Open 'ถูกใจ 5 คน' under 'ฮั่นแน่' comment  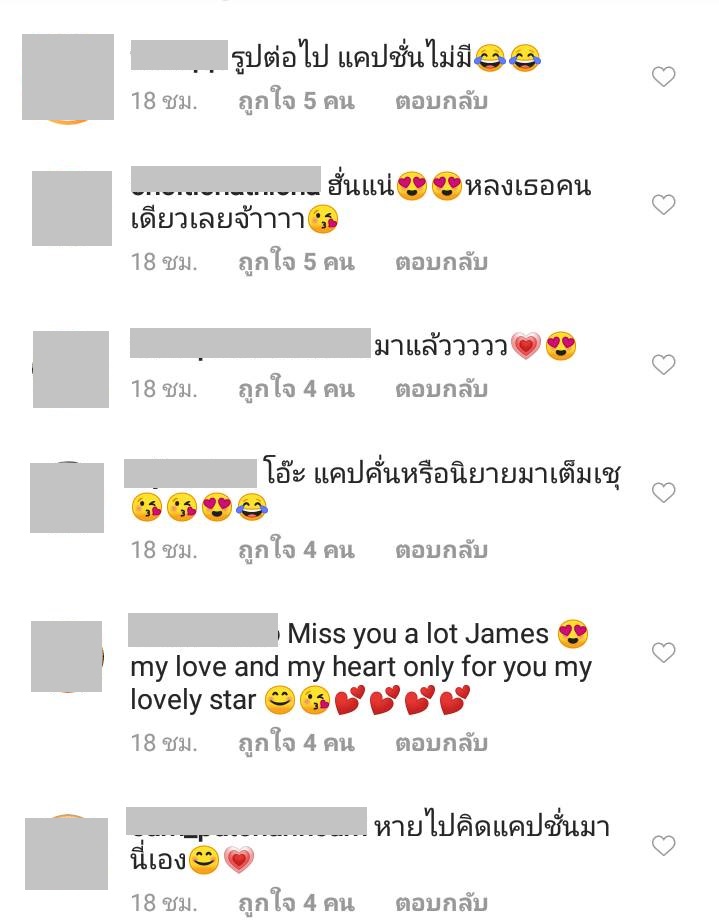pyautogui.click(x=296, y=262)
